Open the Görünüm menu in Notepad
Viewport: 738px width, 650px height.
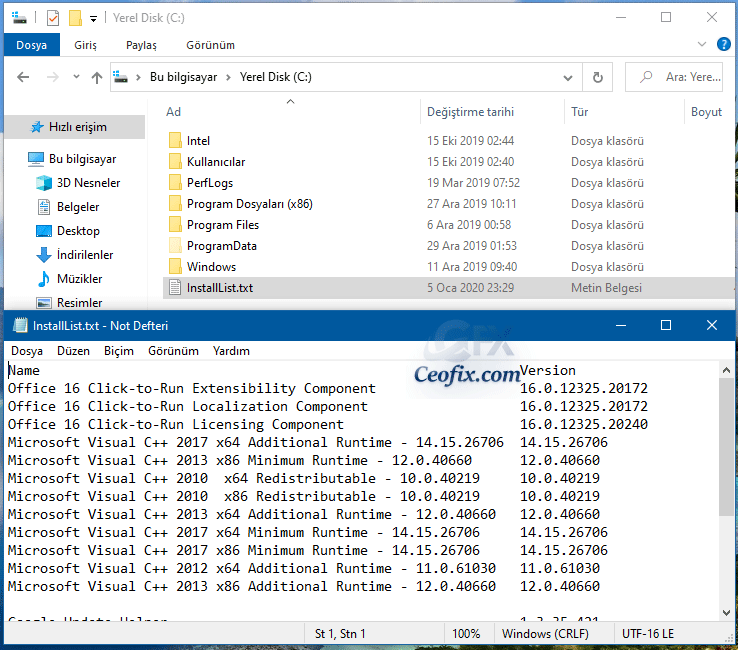pos(173,351)
